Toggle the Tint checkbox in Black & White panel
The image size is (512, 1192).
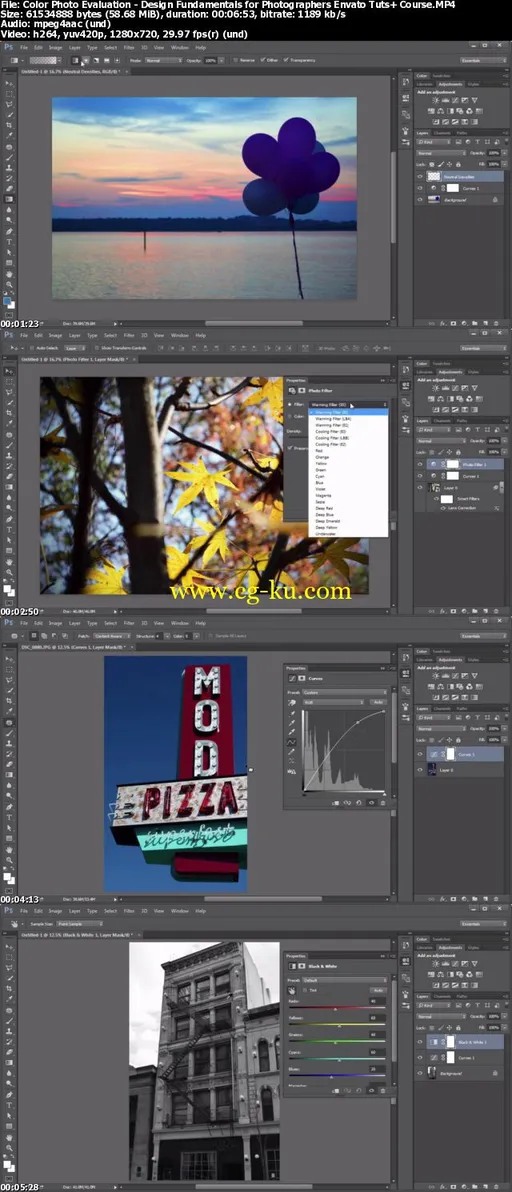pos(305,991)
